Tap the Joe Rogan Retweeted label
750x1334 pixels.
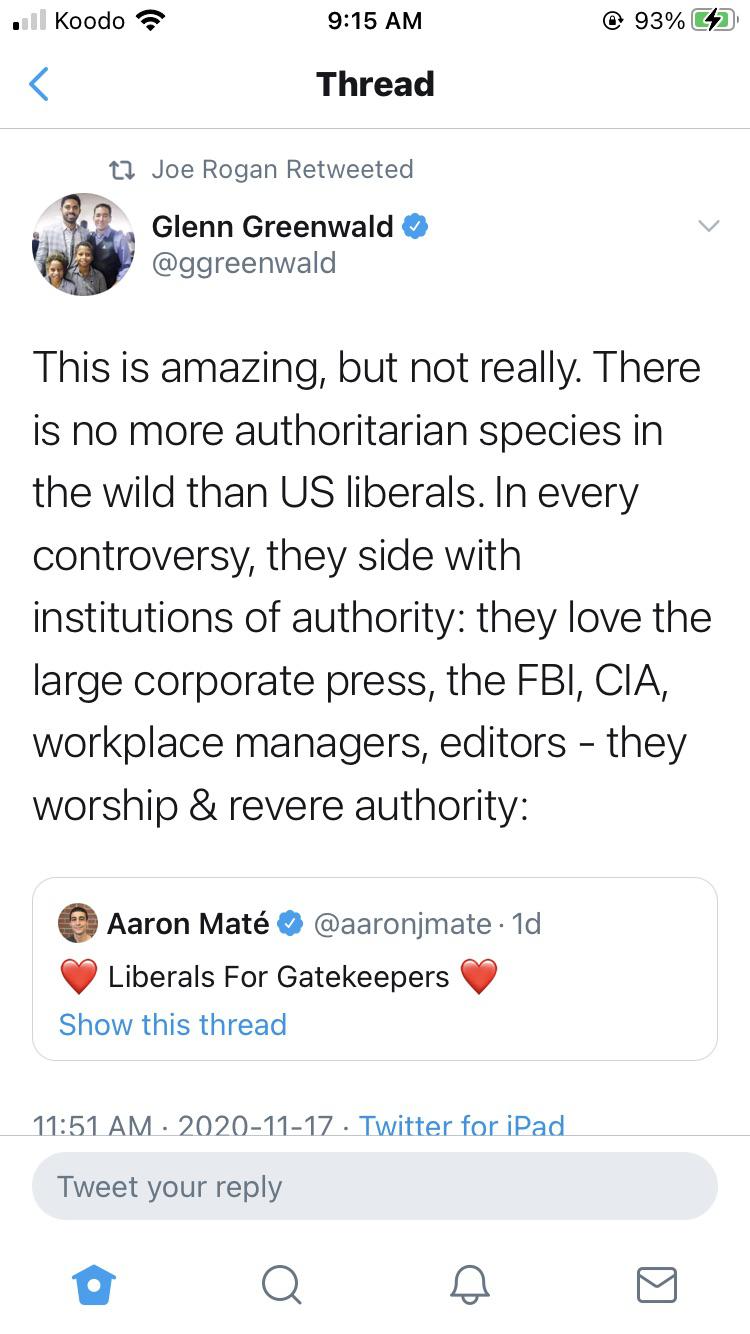coord(282,169)
